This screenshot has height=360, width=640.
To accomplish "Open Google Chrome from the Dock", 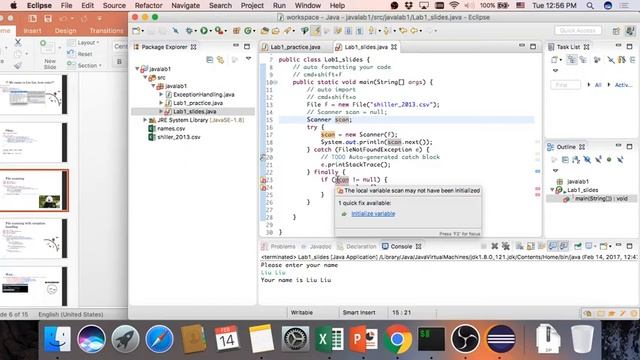I will pos(397,339).
